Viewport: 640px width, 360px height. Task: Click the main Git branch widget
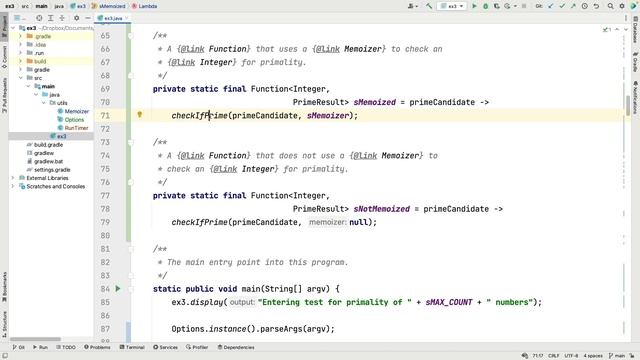[x=617, y=356]
